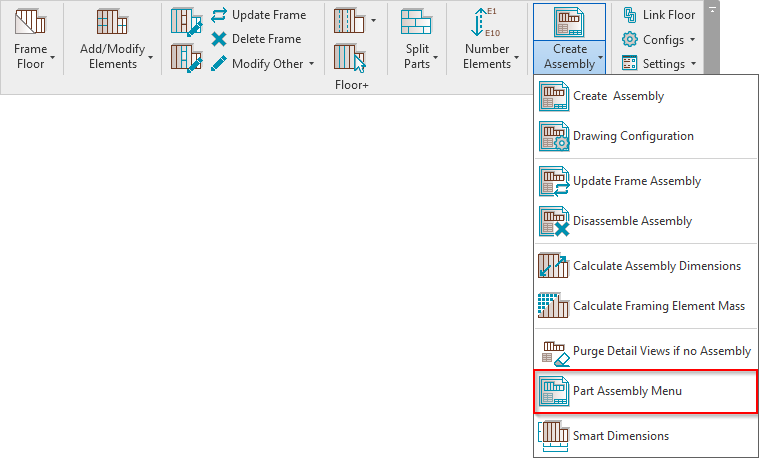Click the Frame Floor icon
The width and height of the screenshot is (759, 458).
tap(31, 23)
